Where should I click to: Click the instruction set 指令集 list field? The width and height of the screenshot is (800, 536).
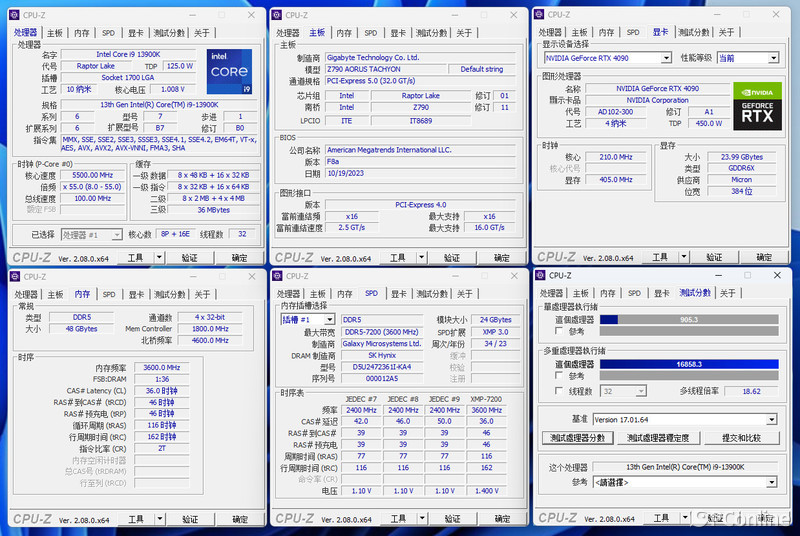[159, 144]
